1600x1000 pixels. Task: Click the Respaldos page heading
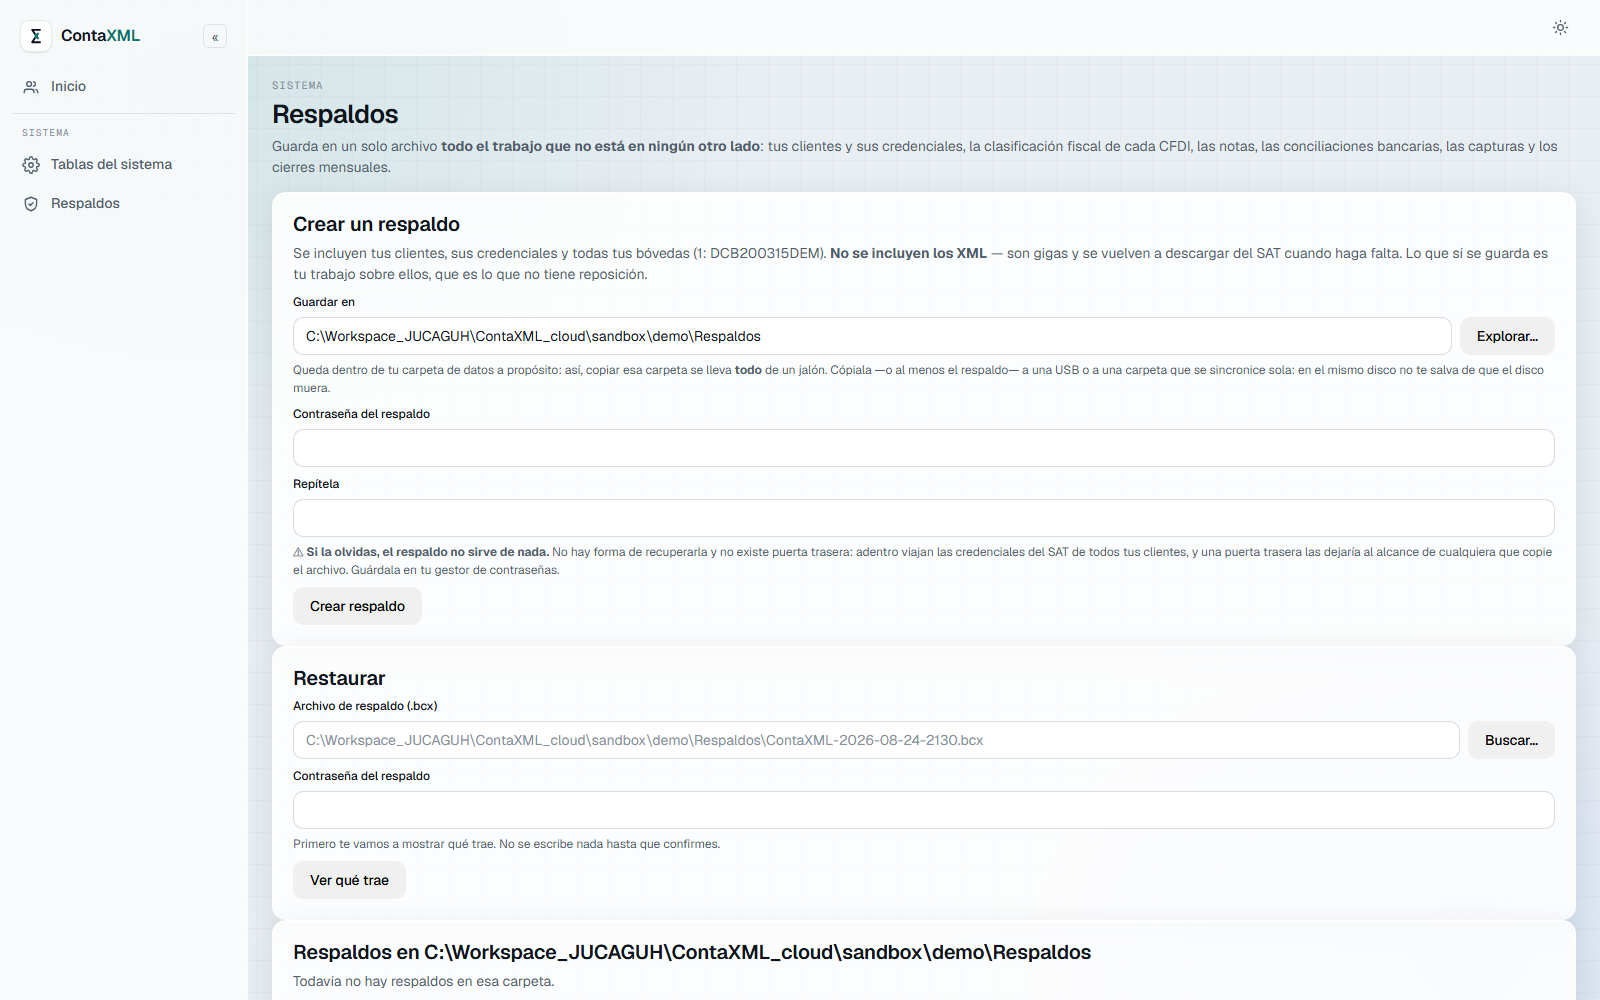[x=335, y=115]
